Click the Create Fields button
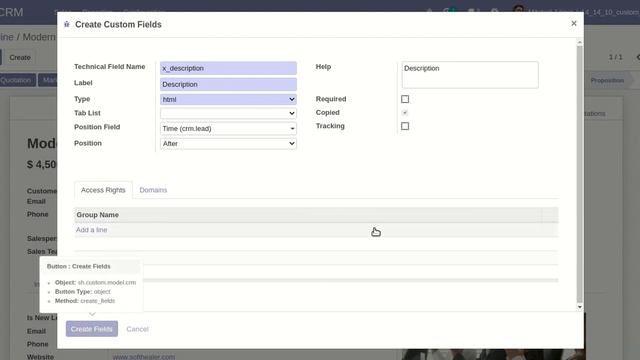Screen dimensions: 640x360 92,329
